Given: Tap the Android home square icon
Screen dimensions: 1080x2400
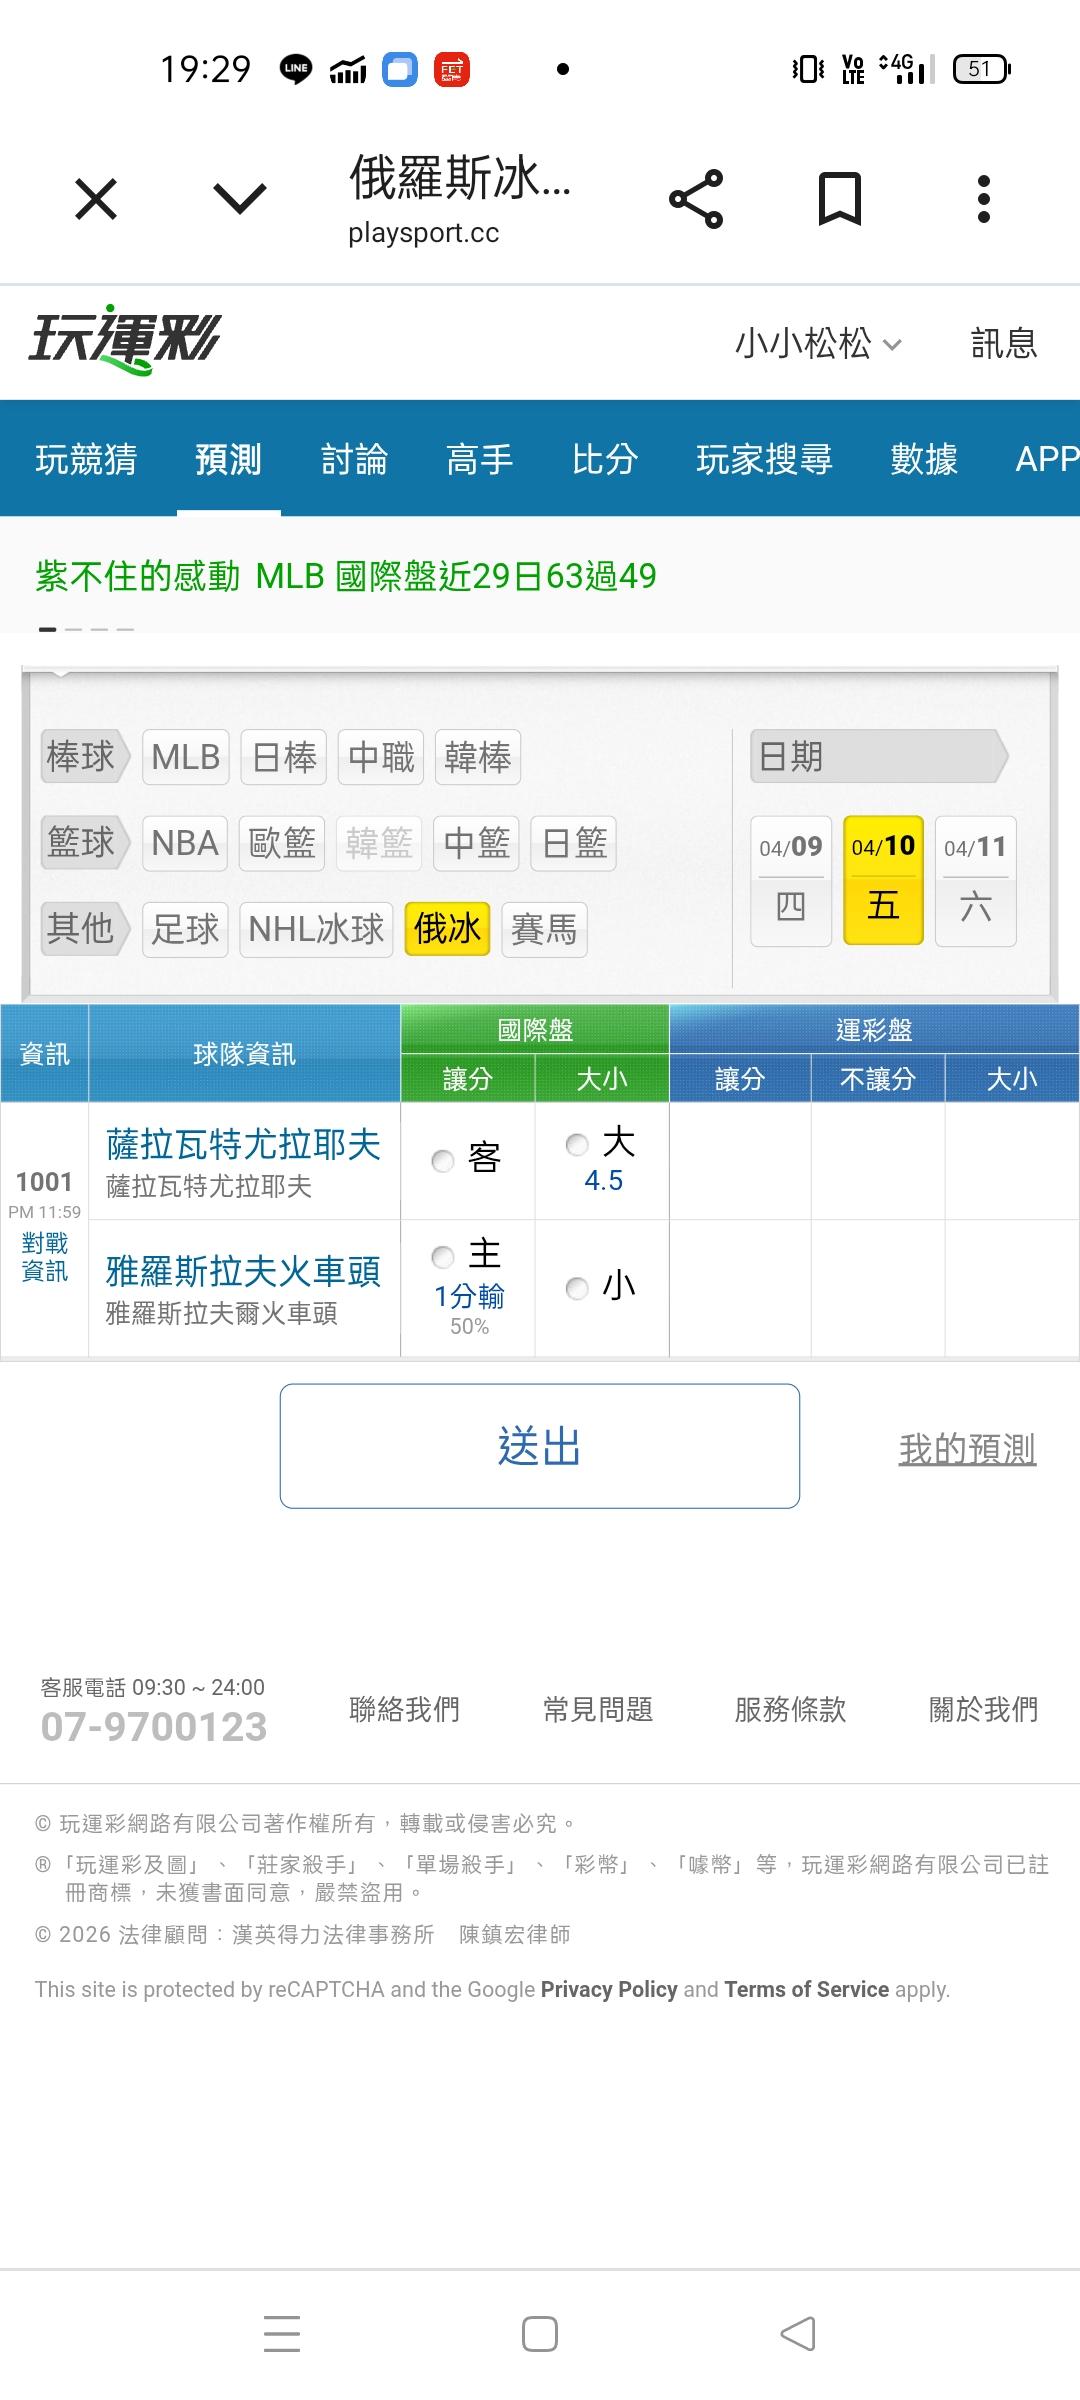Looking at the screenshot, I should (x=540, y=2334).
